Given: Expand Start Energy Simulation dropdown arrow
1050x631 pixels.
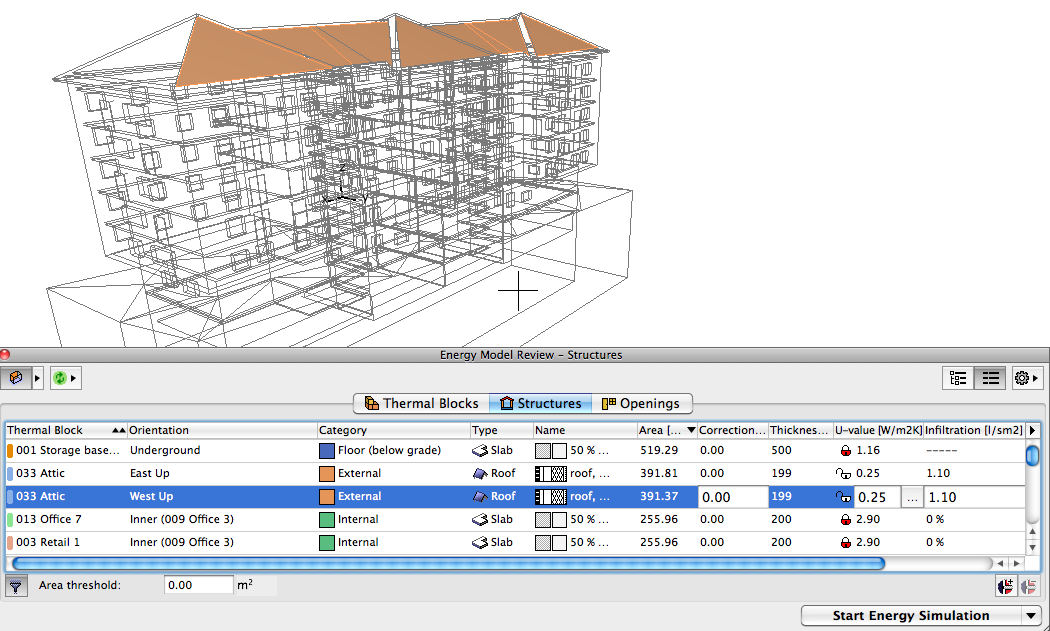Looking at the screenshot, I should coord(1030,616).
